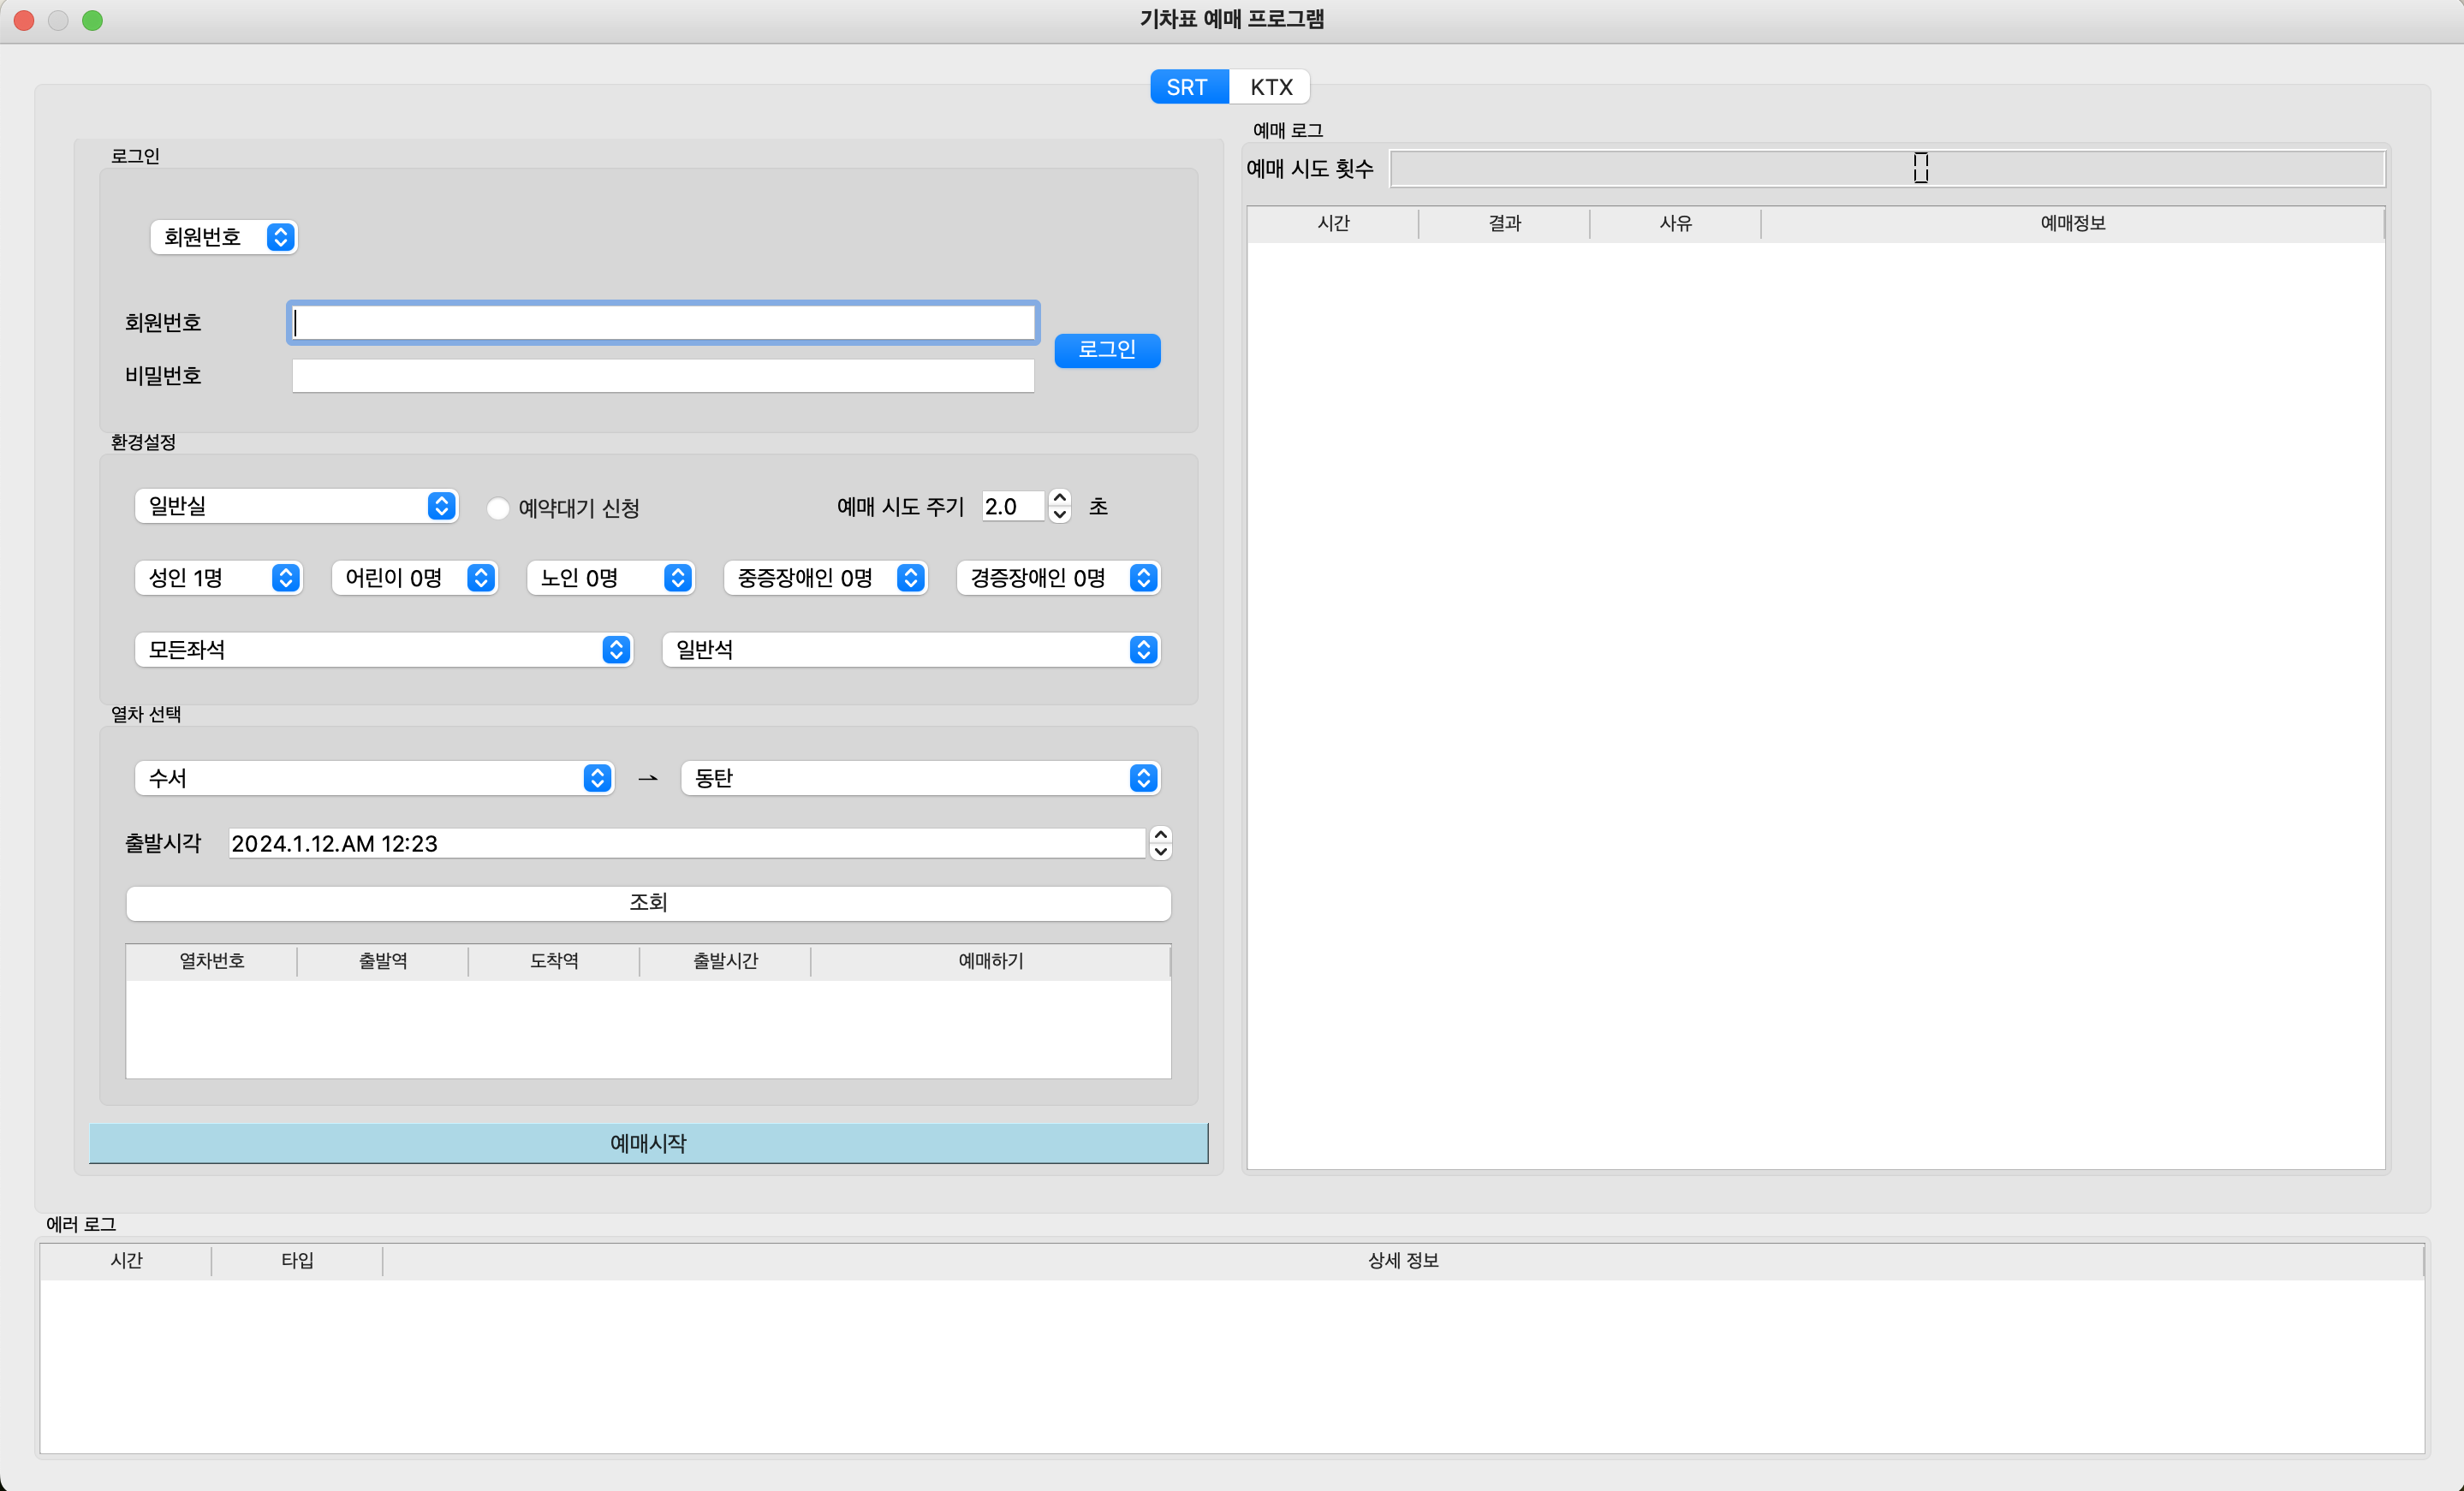The width and height of the screenshot is (2464, 1491).
Task: Expand the 경증장애인 0명 dropdown
Action: [x=1058, y=578]
